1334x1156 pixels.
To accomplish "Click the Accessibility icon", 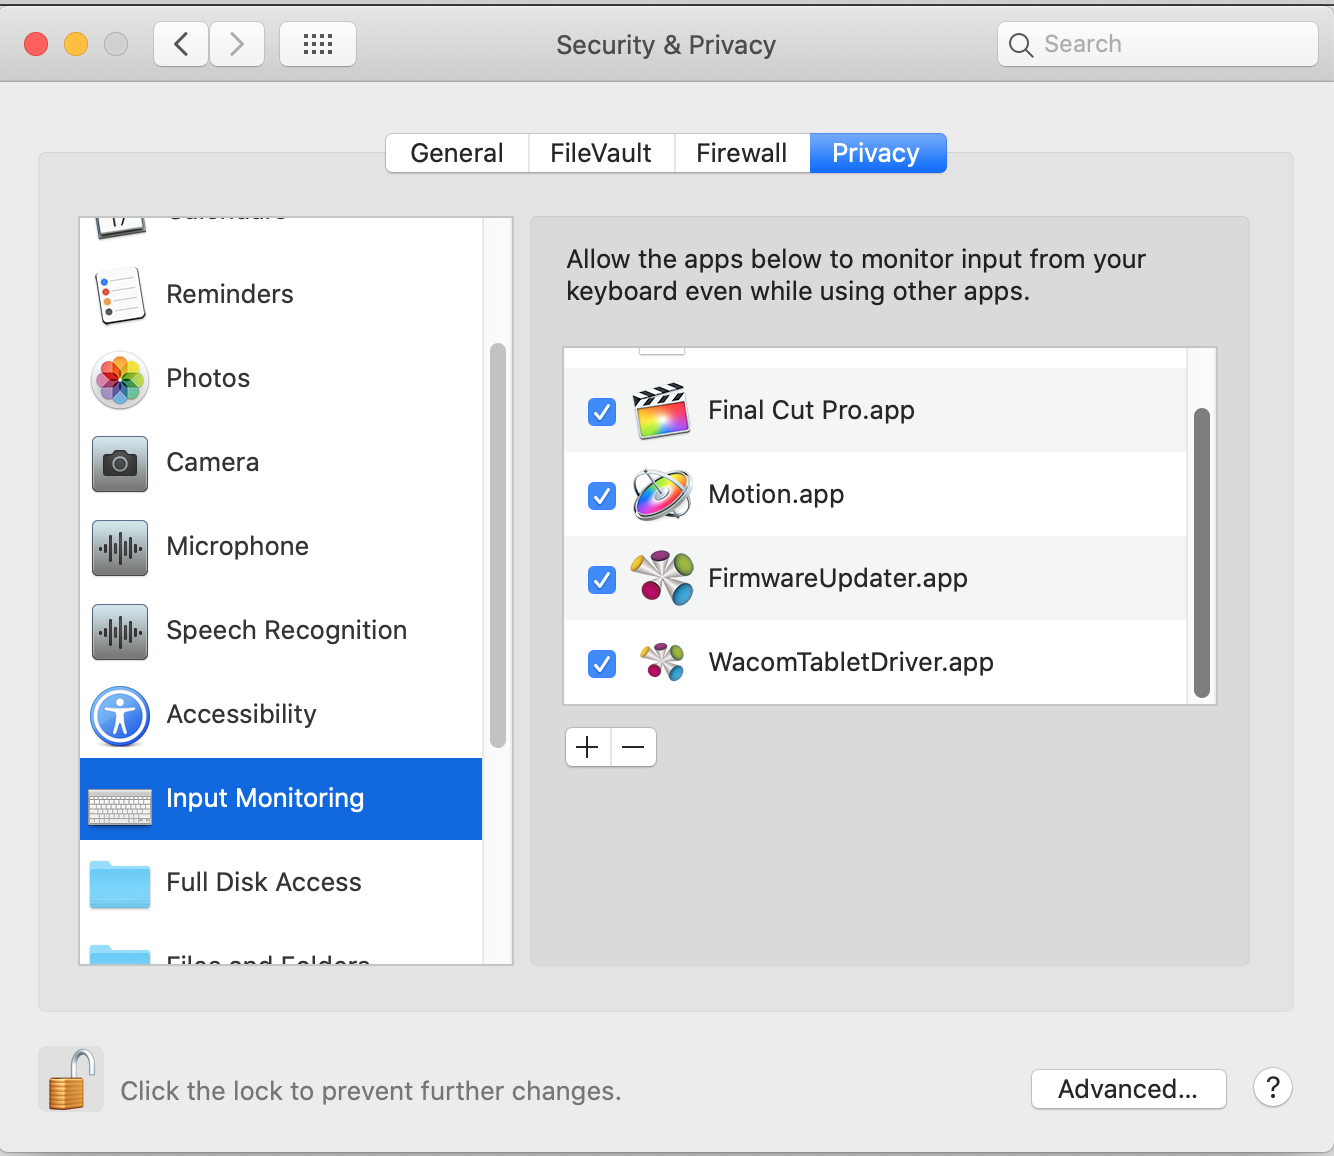I will coord(120,716).
